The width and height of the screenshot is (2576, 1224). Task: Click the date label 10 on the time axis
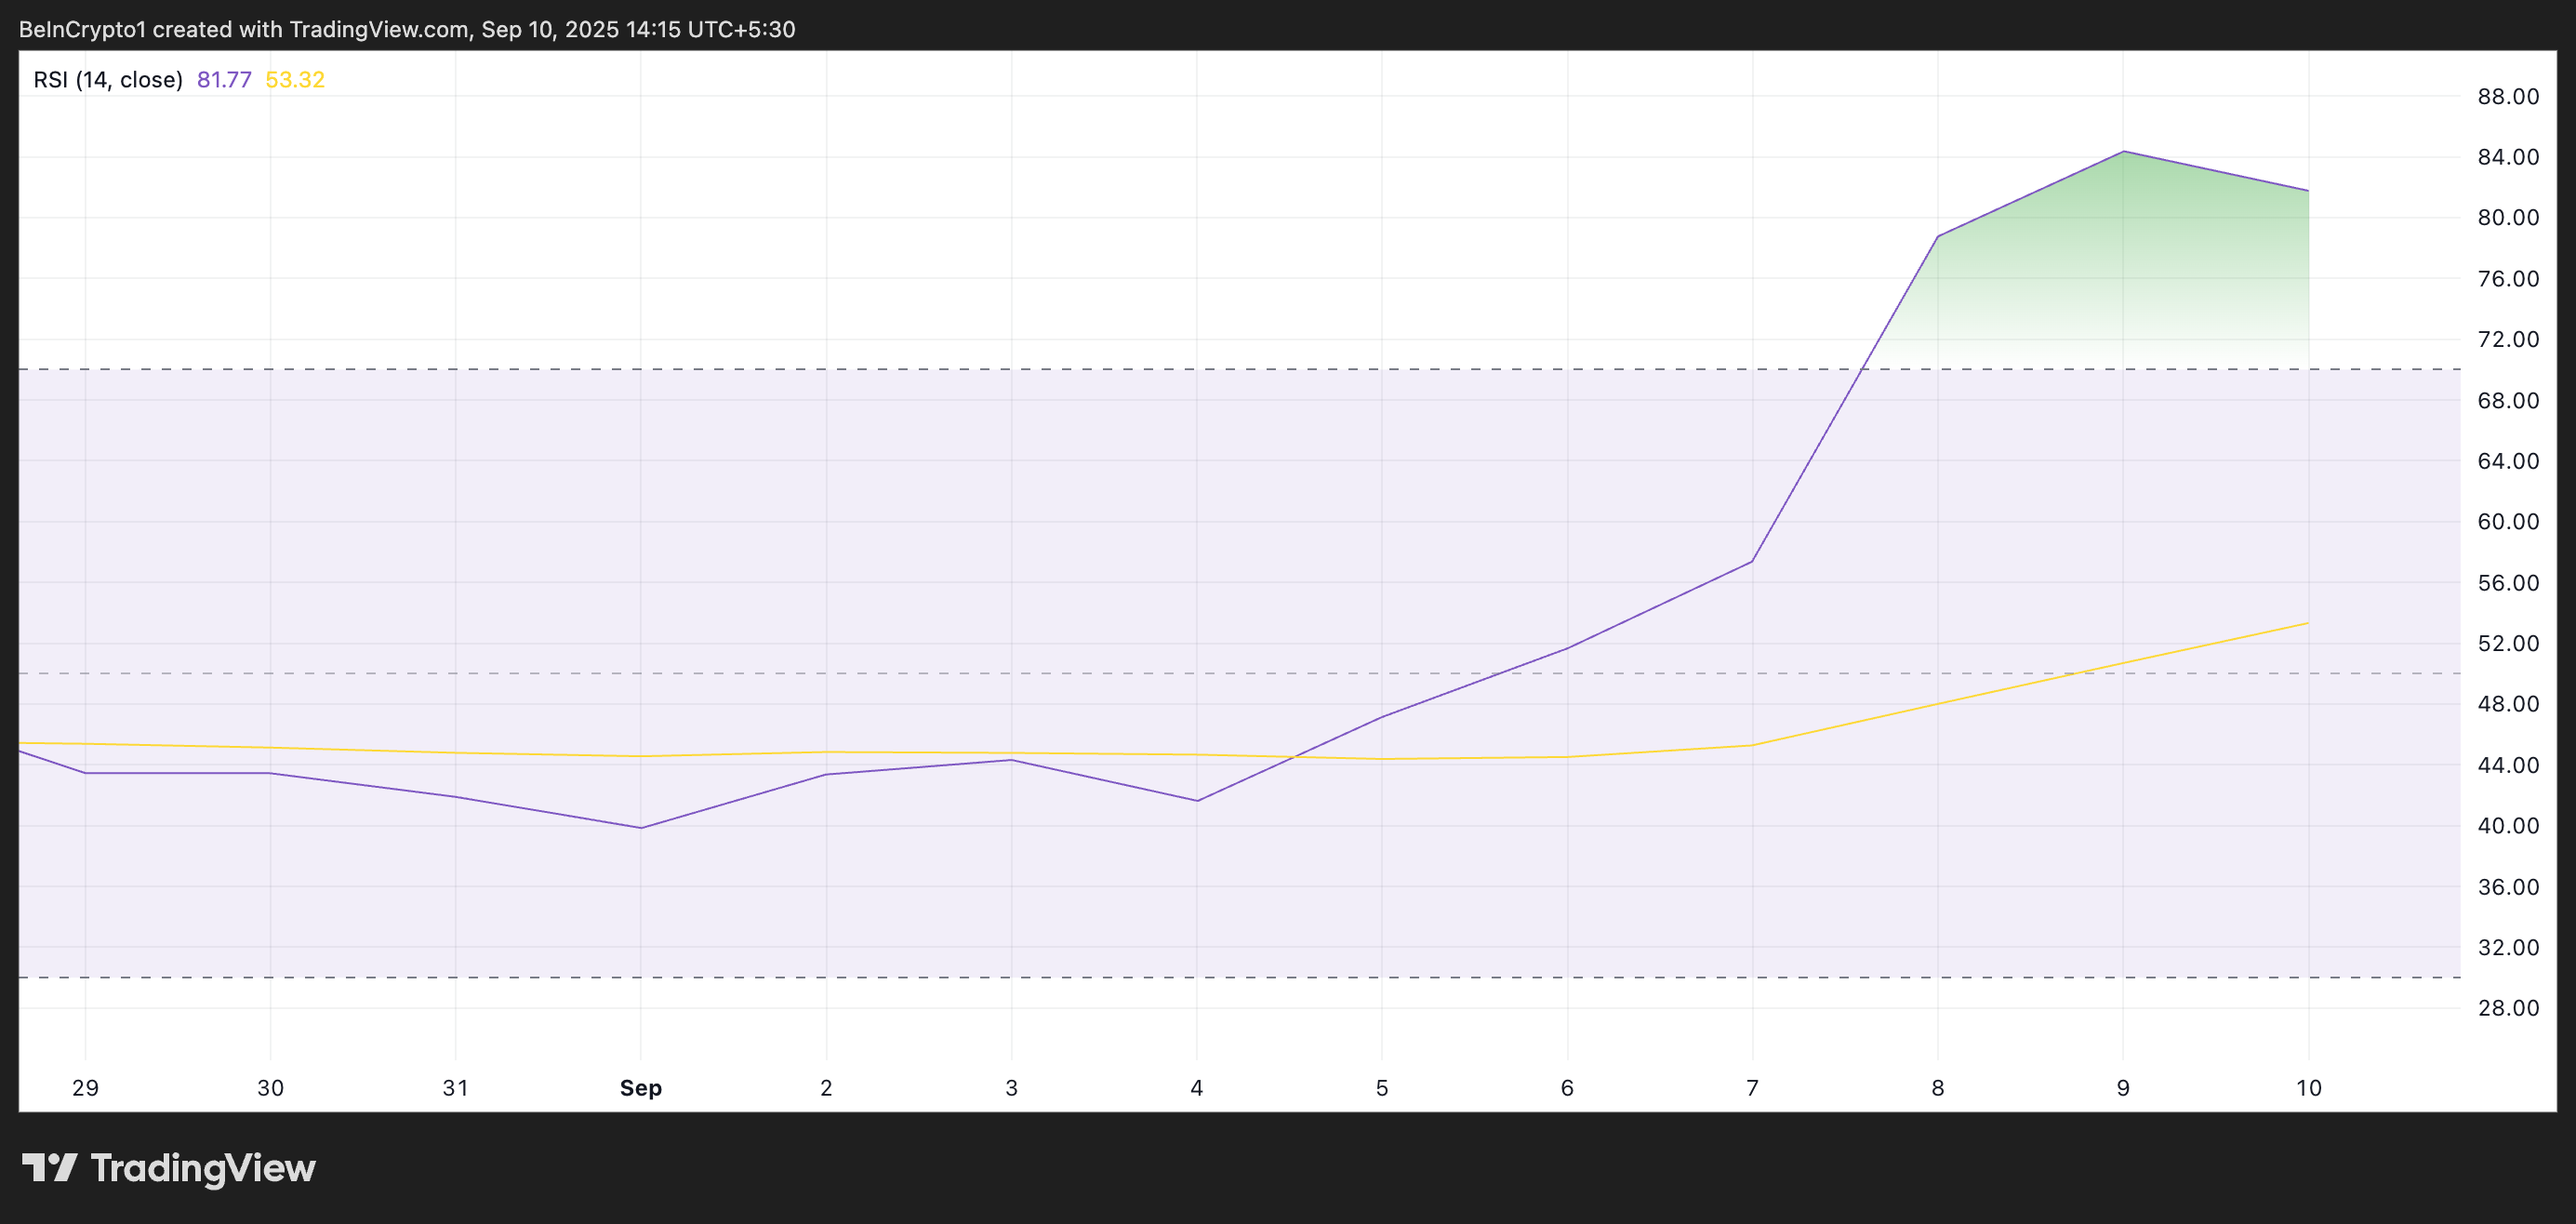[x=2308, y=1088]
